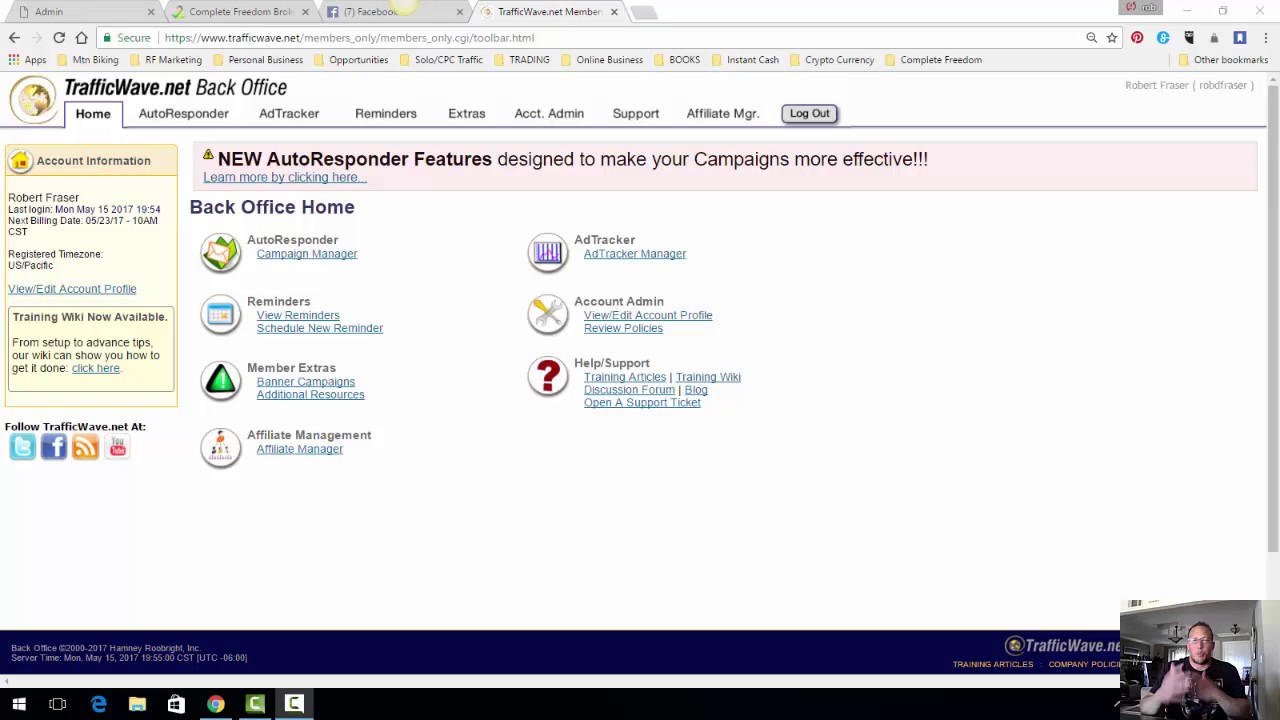Open the Acct. Admin menu
1280x720 pixels.
pos(549,114)
